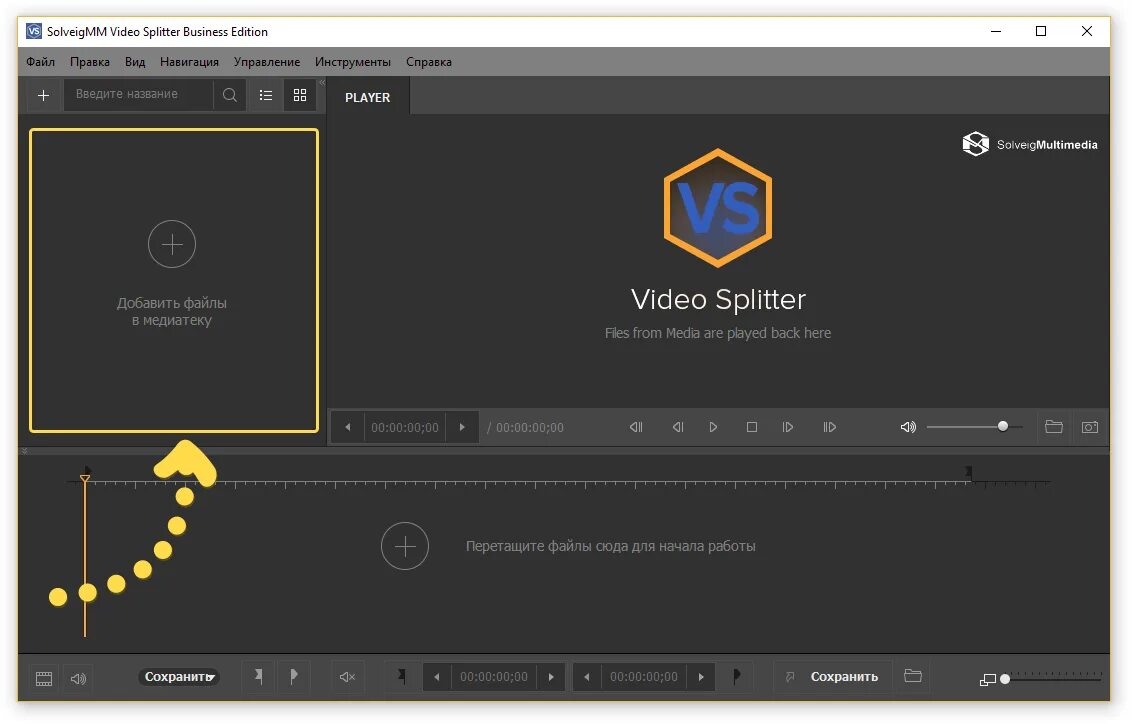Click the add start marker flag icon

tap(258, 676)
